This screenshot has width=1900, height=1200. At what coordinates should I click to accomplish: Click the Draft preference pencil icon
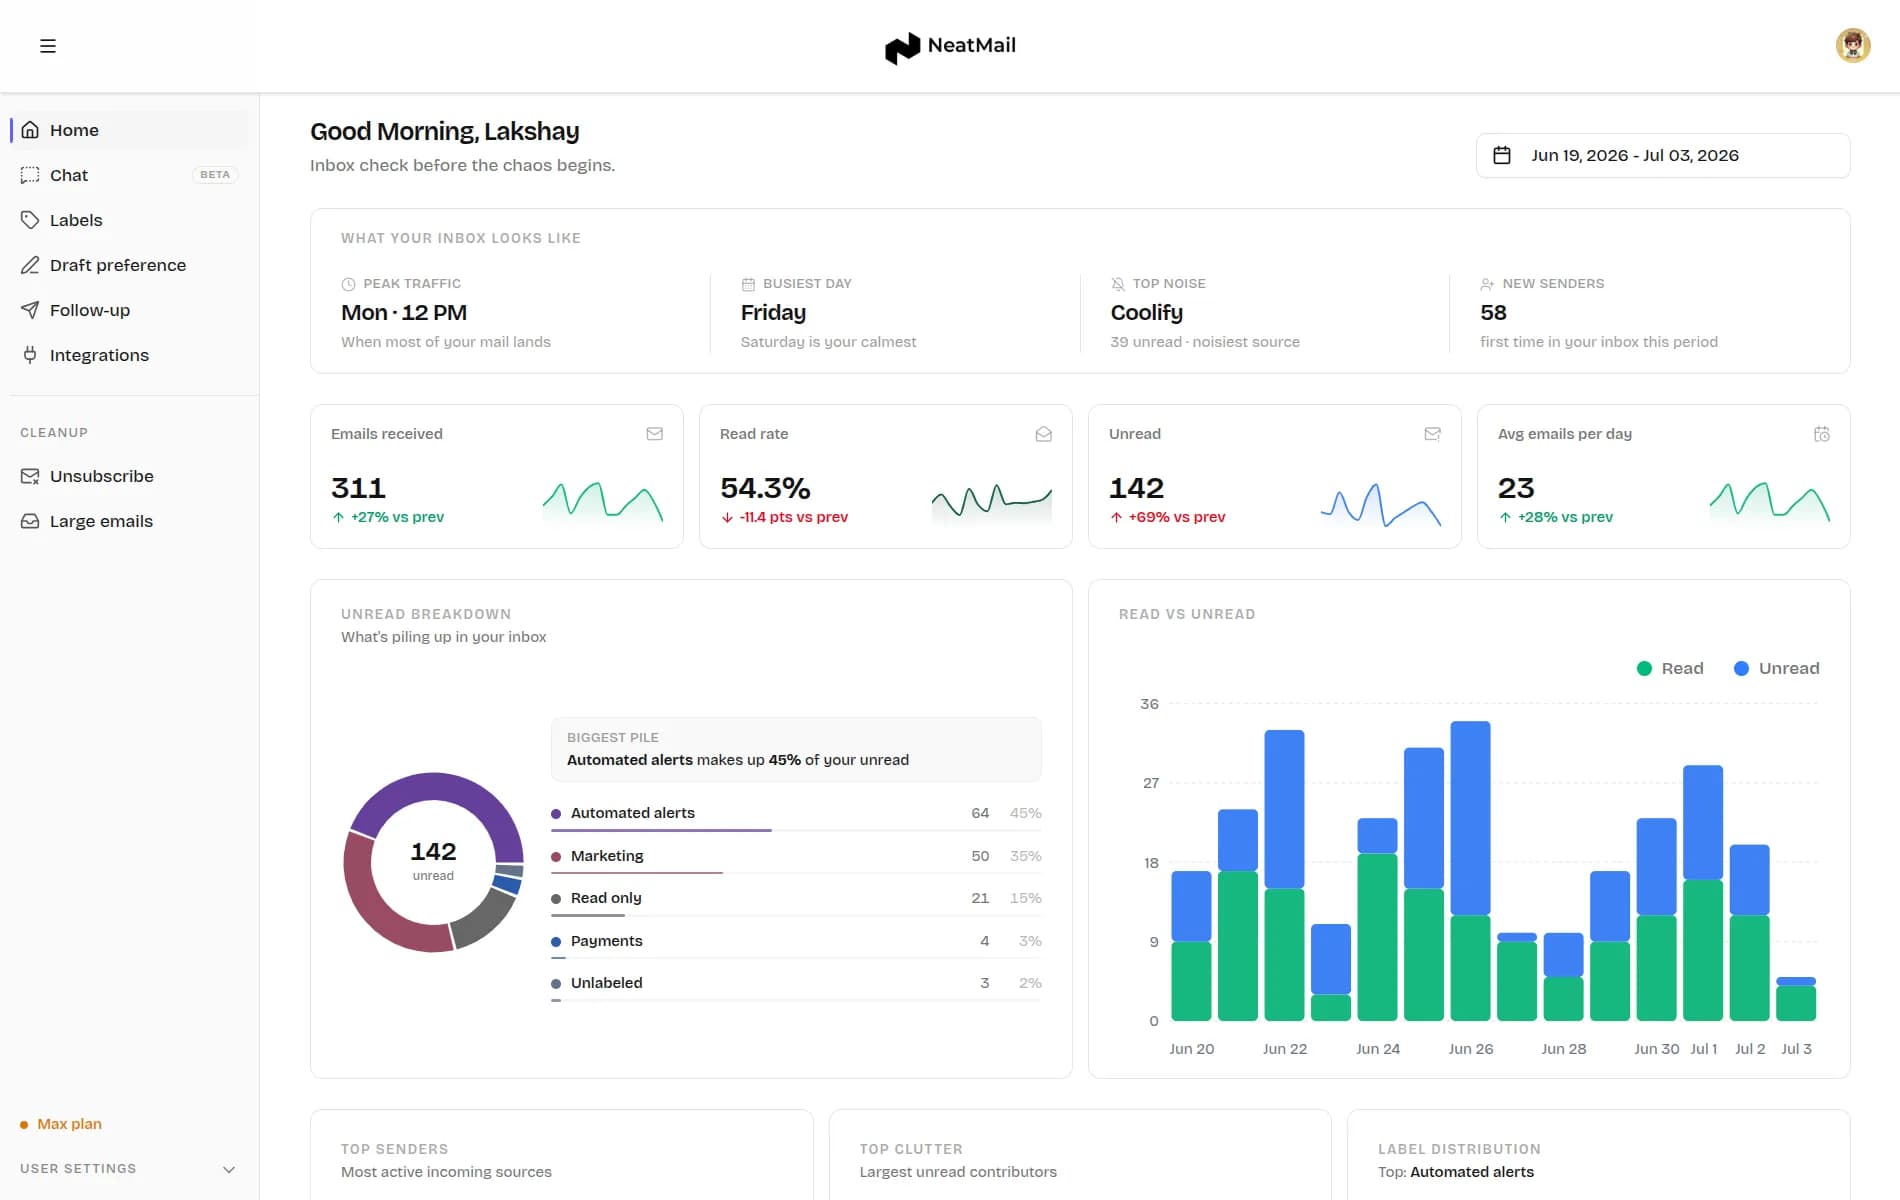click(x=30, y=265)
